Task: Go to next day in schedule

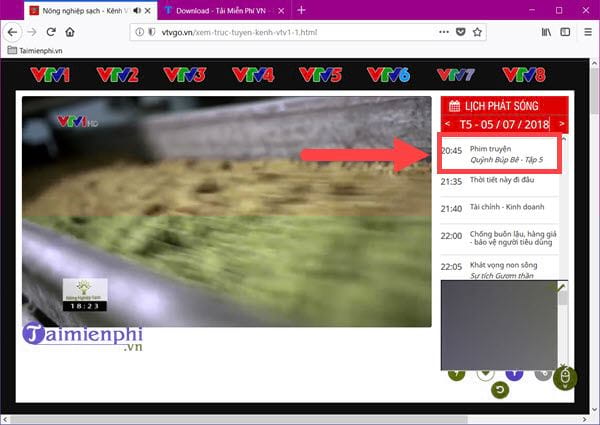Action: 562,124
